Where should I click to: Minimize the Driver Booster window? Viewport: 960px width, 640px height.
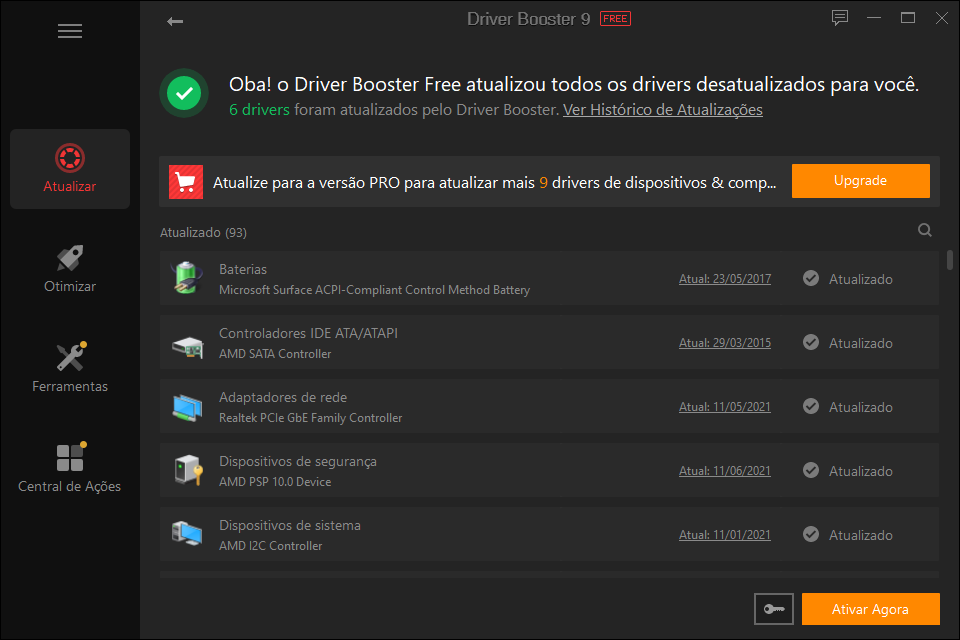tap(874, 18)
